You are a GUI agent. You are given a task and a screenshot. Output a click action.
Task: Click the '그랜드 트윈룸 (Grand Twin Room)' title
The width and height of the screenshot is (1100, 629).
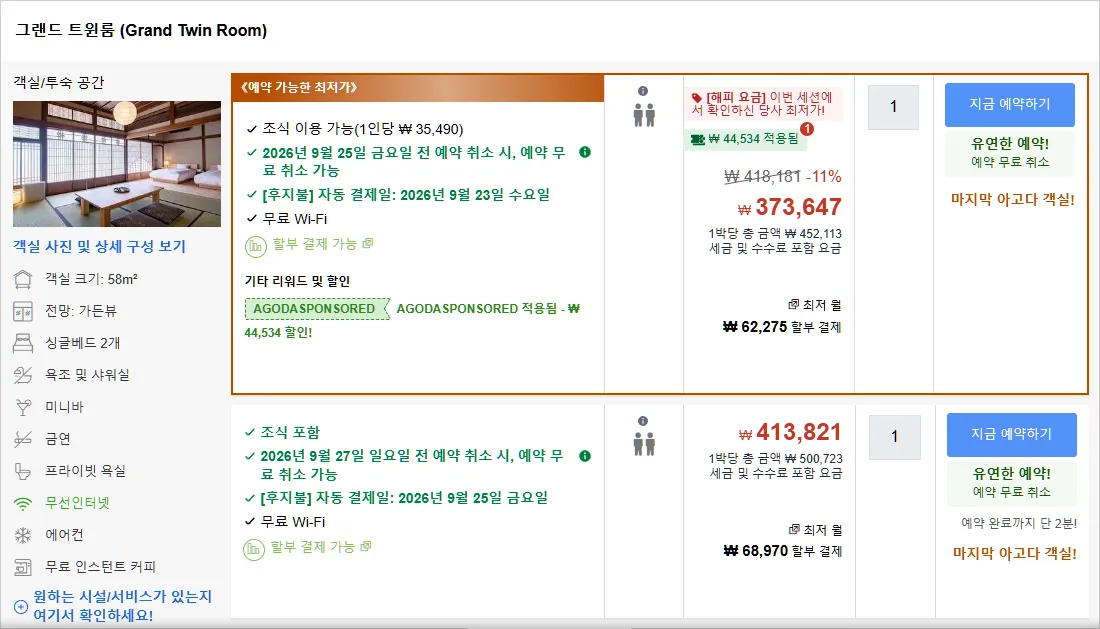click(141, 31)
